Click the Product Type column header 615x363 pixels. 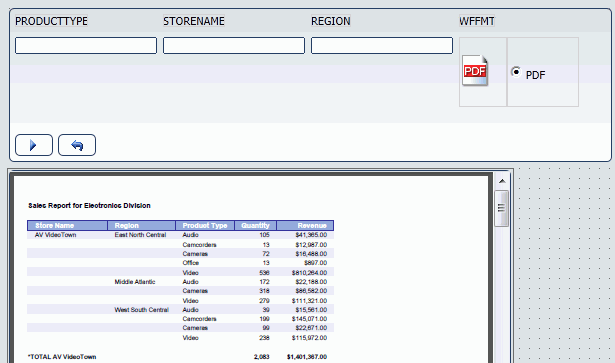[x=205, y=225]
